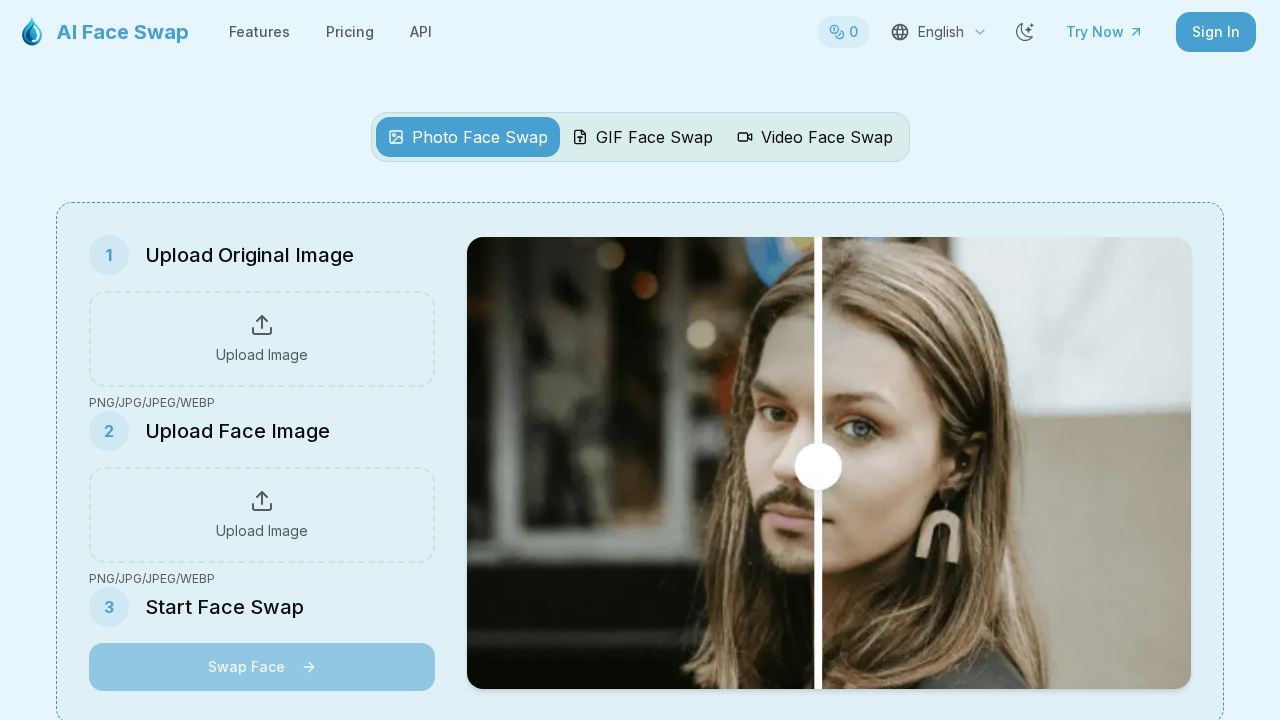The height and width of the screenshot is (720, 1280).
Task: Toggle dark mode with the moon icon
Action: tap(1024, 31)
